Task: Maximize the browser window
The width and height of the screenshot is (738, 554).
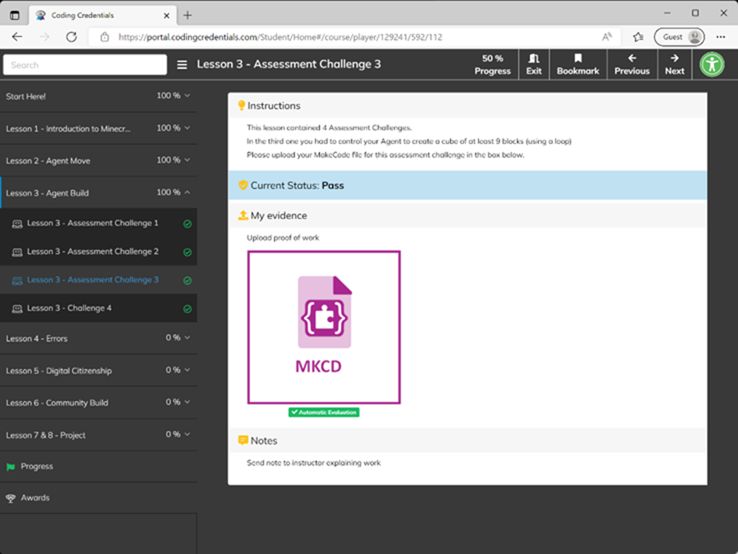Action: [695, 13]
